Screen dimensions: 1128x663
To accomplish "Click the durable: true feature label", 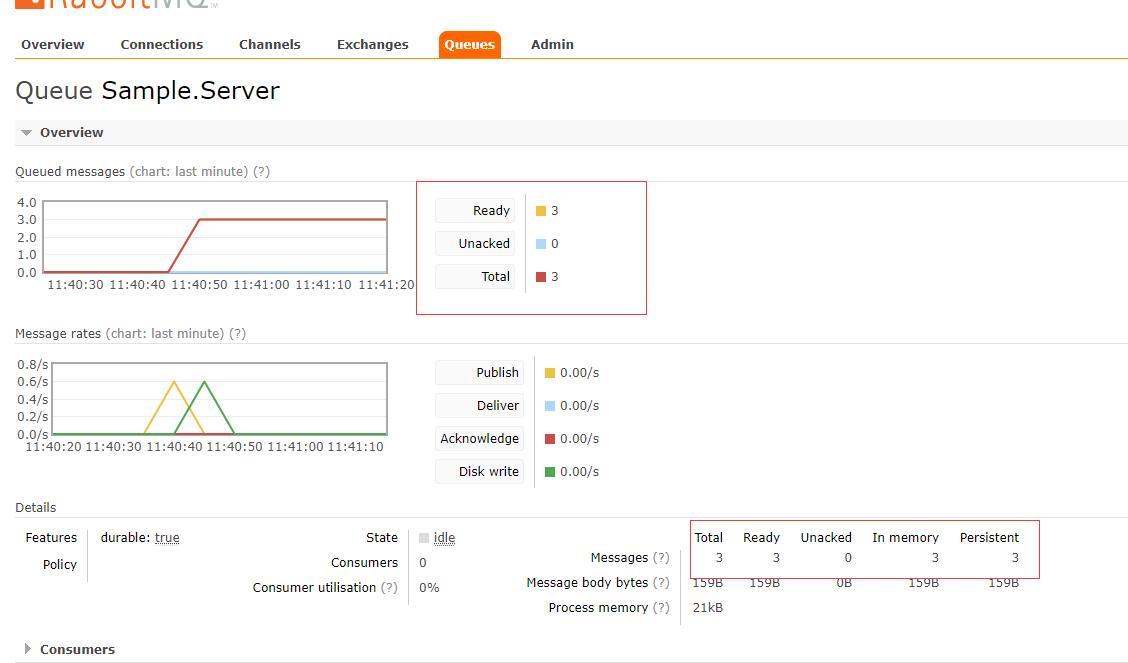I will pos(140,538).
